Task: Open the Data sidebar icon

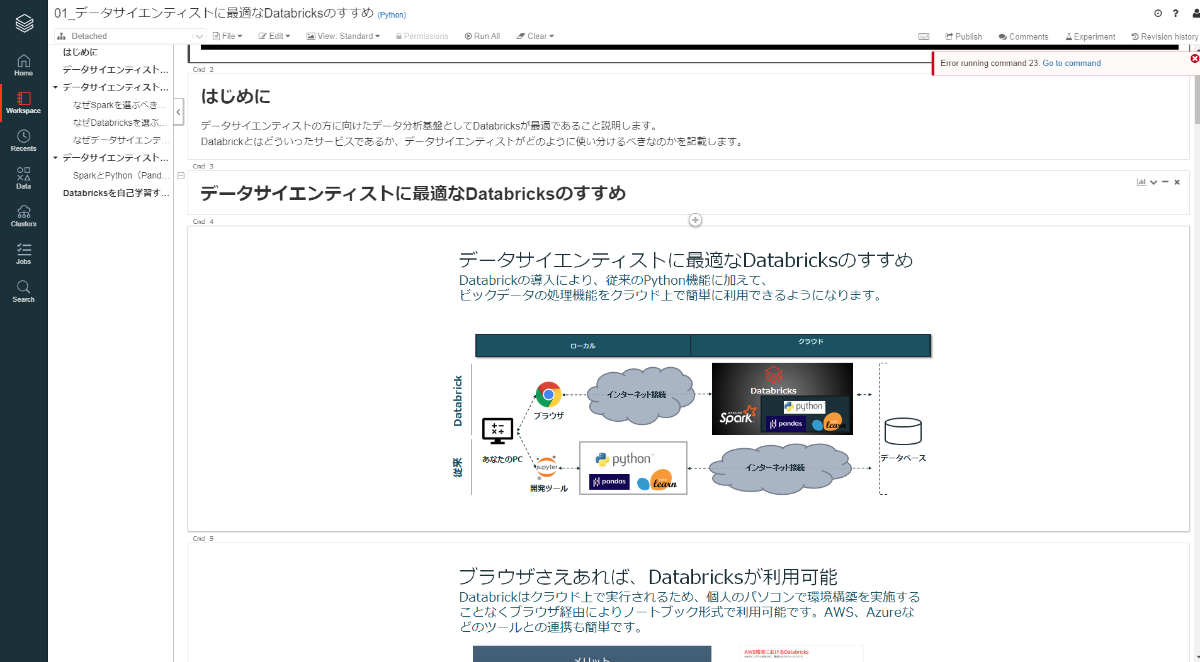Action: tap(24, 177)
